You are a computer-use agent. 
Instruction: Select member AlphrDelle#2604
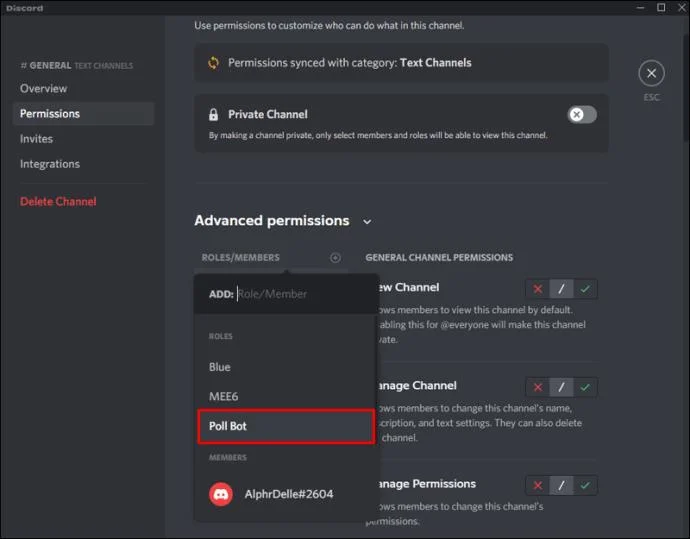pyautogui.click(x=286, y=494)
